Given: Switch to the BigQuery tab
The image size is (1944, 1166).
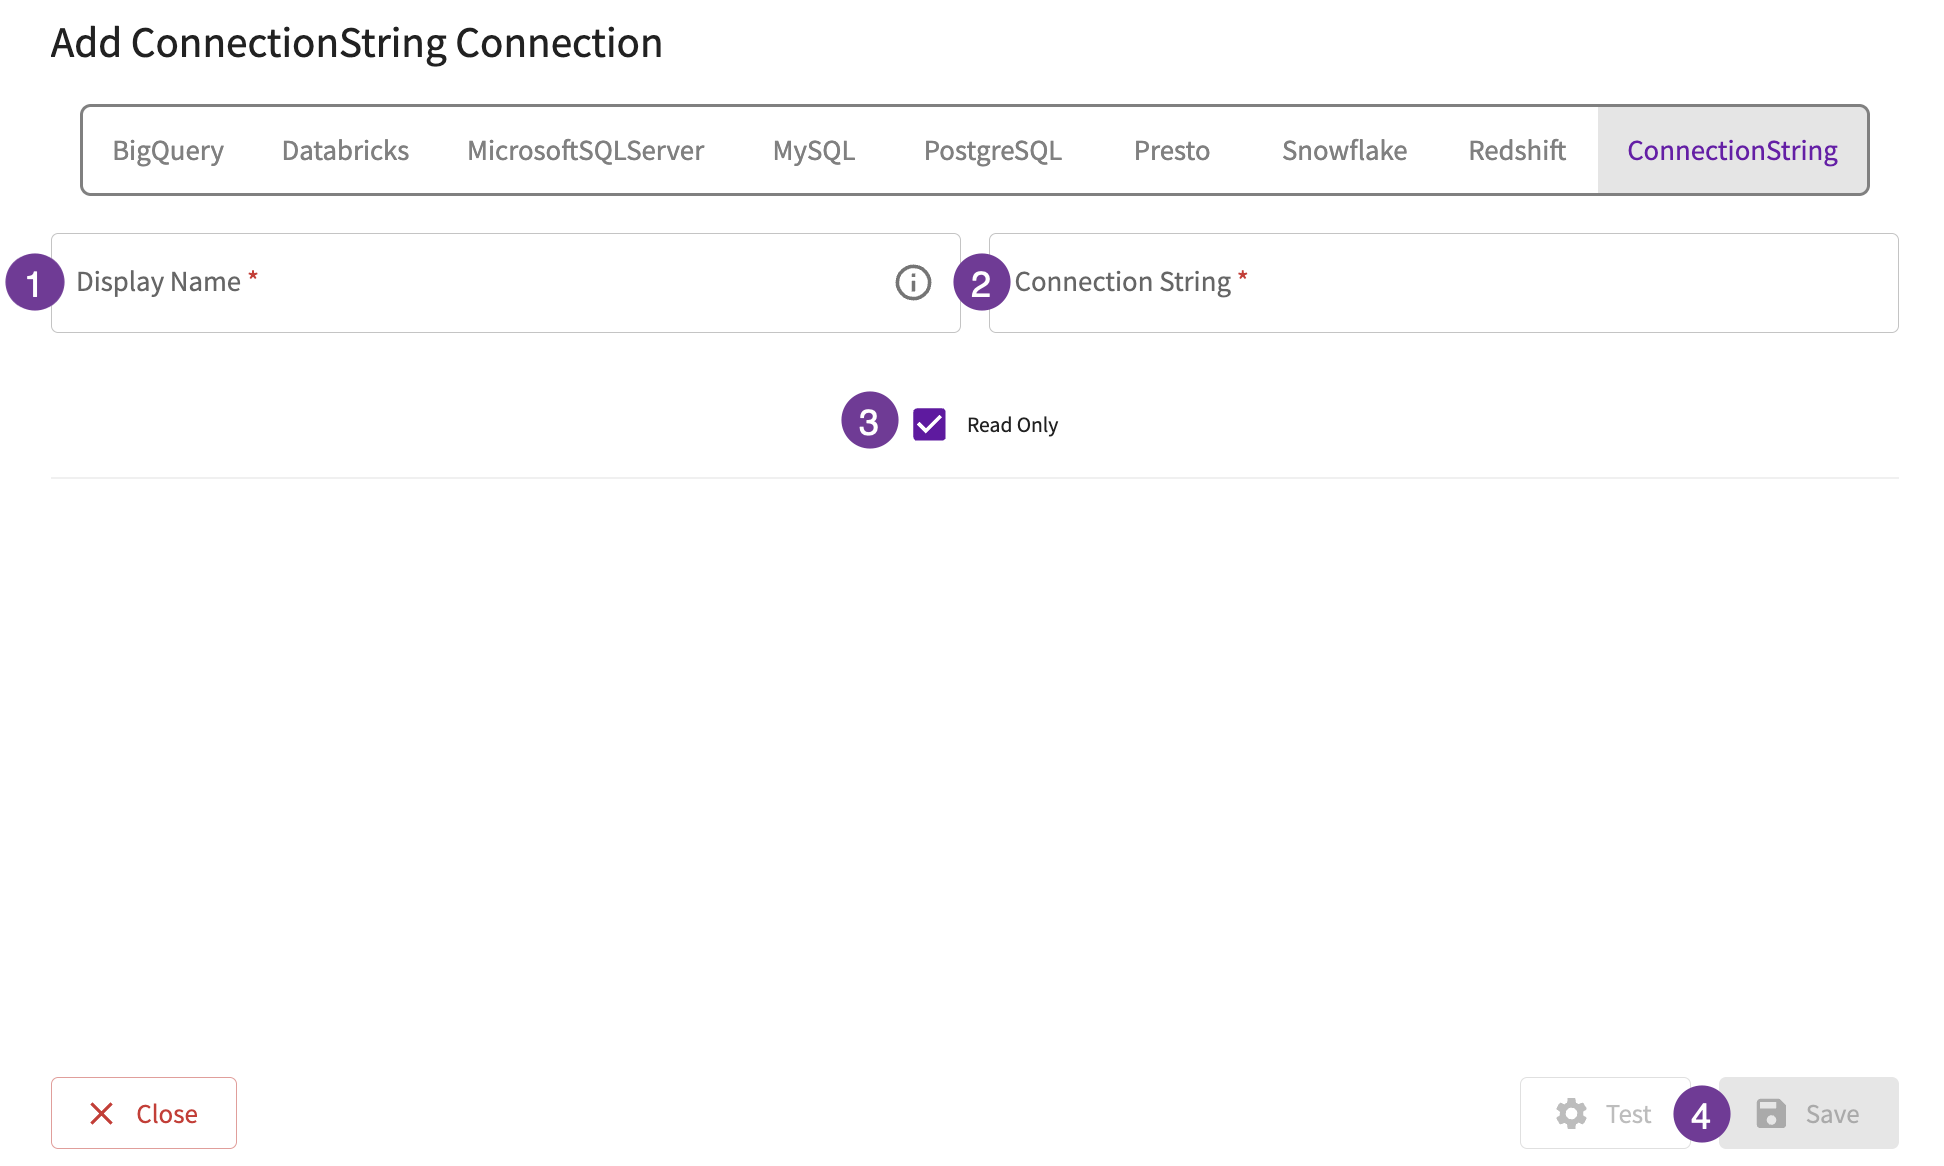Looking at the screenshot, I should tap(168, 150).
